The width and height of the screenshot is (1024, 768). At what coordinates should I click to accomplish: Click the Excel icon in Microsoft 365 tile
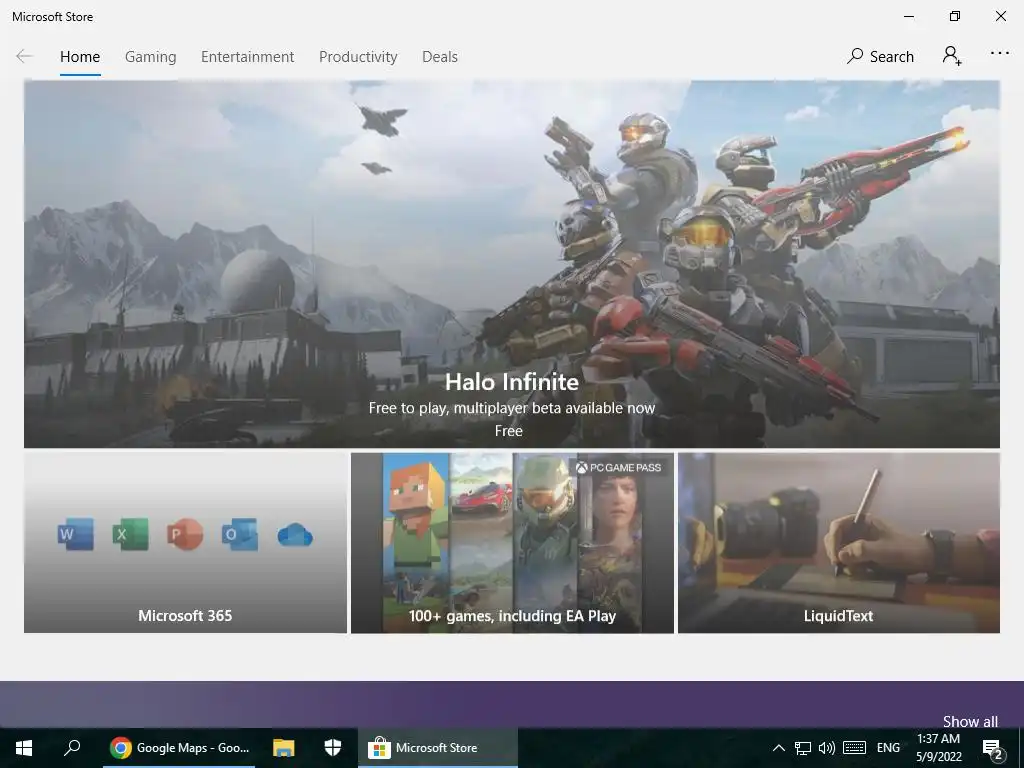[x=131, y=534]
